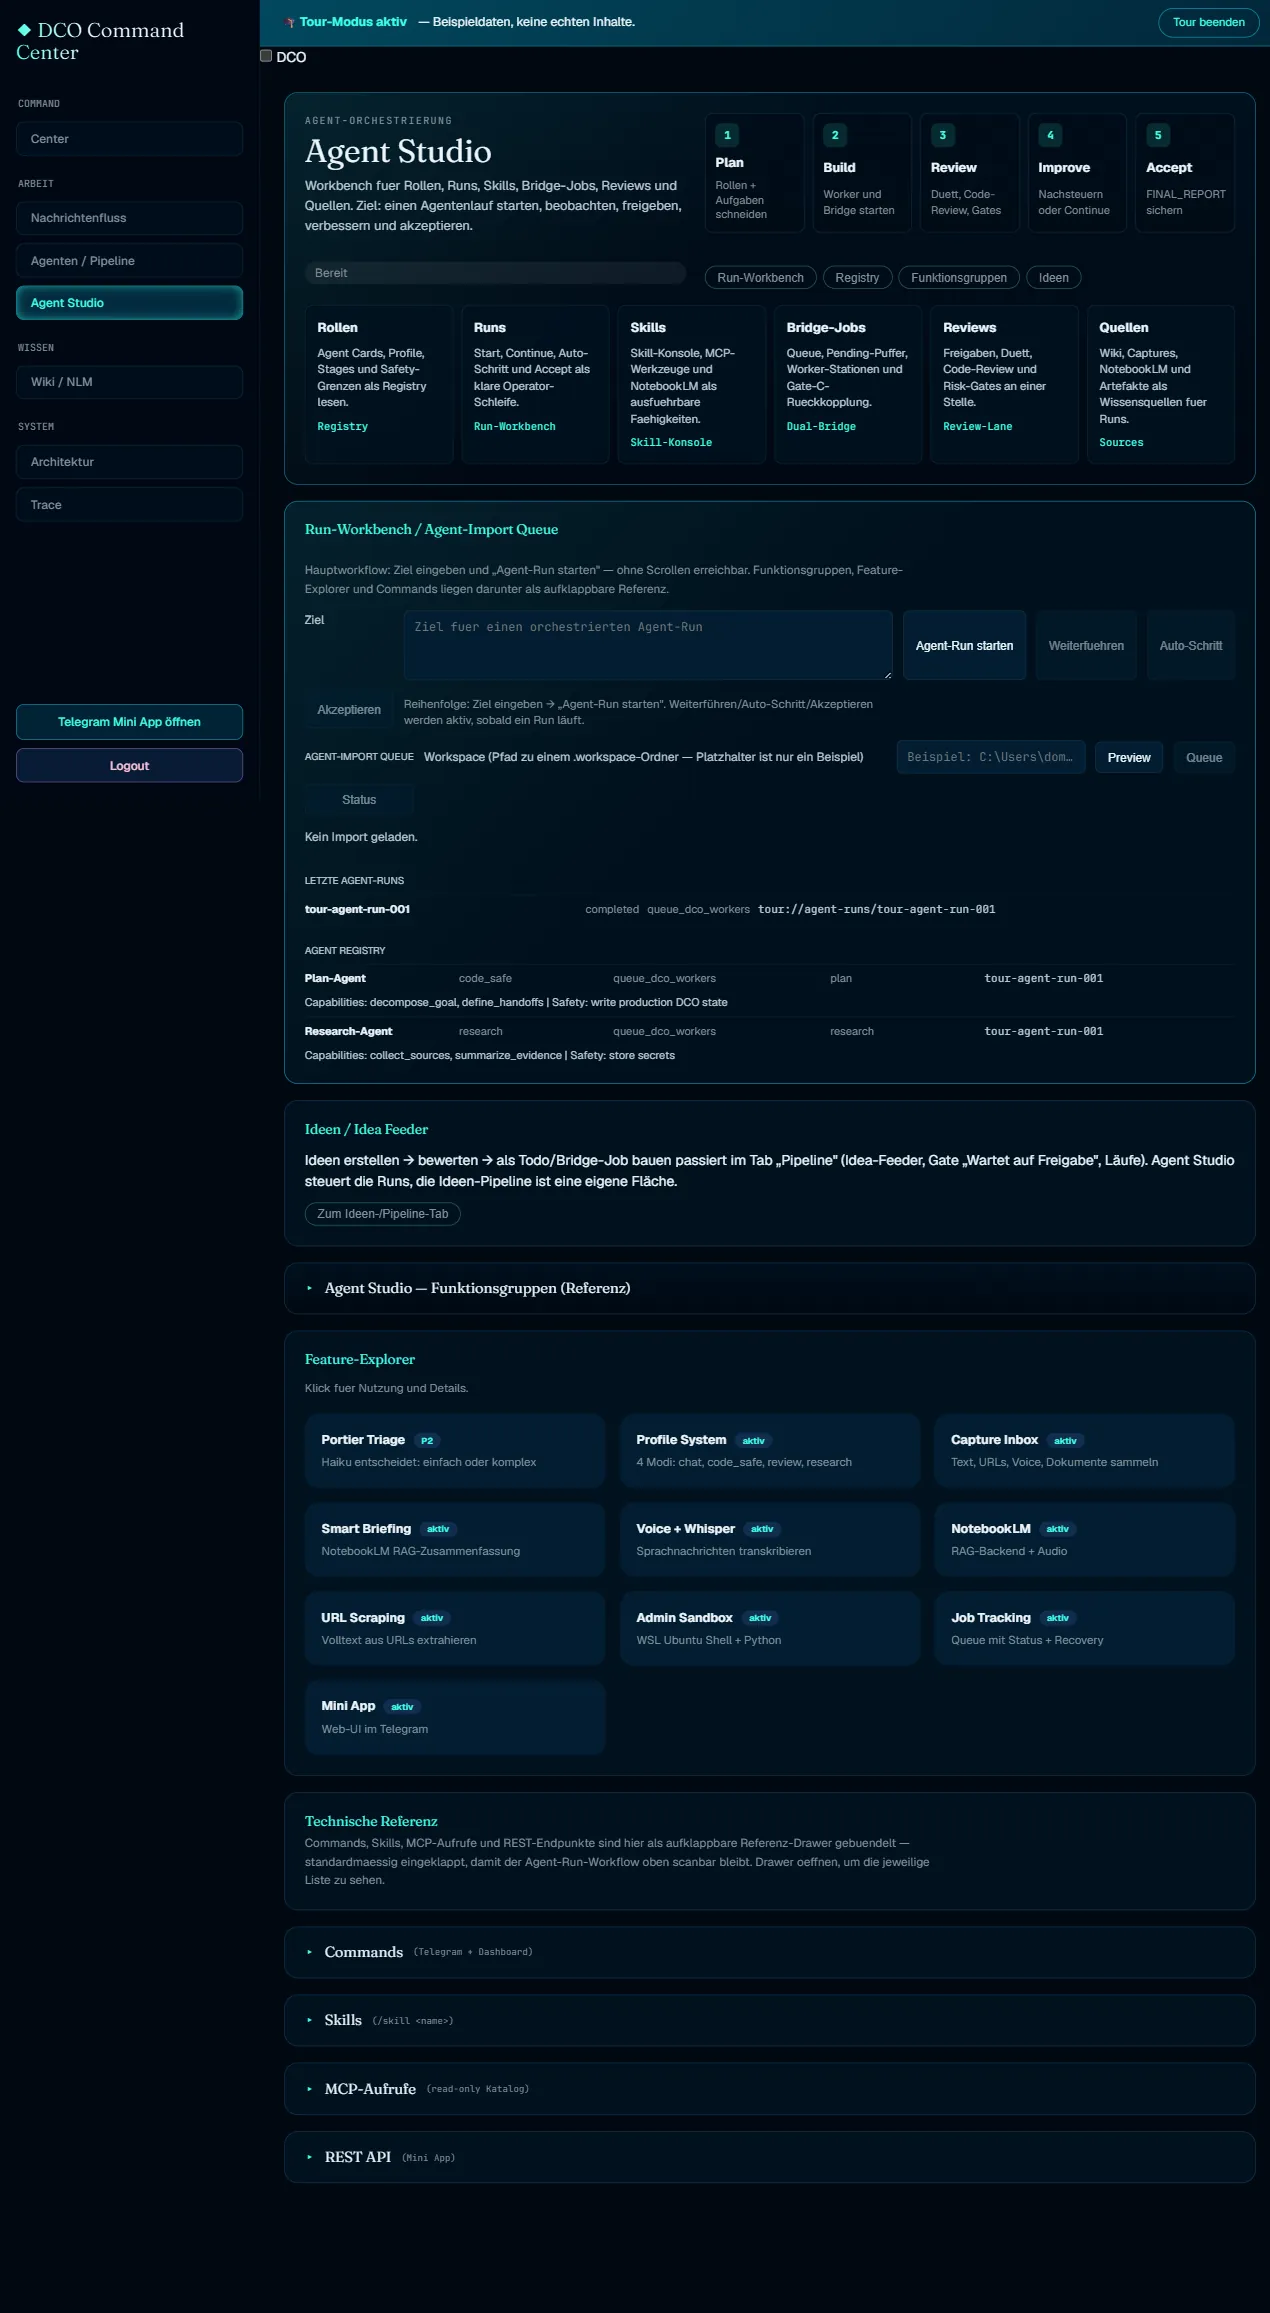
Task: Click the workspace path input field
Action: tap(990, 757)
